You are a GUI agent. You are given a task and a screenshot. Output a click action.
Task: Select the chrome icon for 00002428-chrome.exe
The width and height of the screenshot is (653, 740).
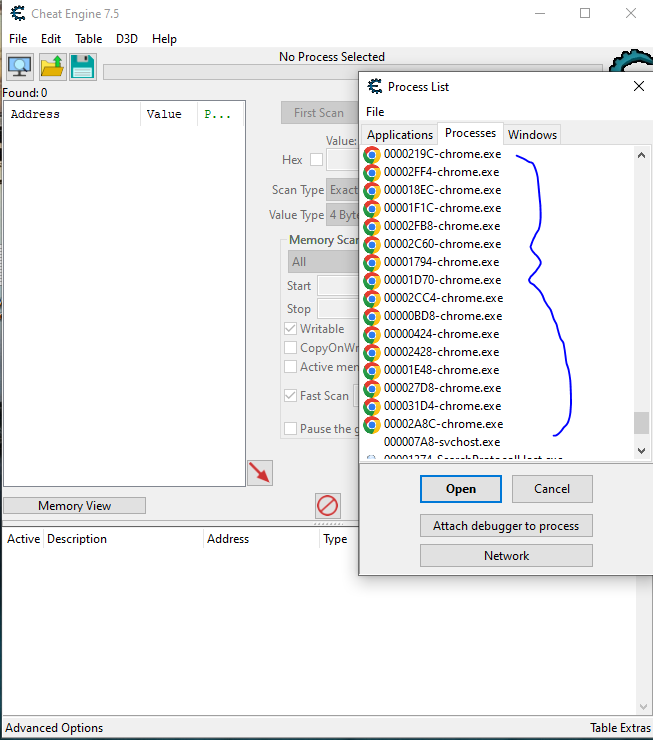[372, 352]
